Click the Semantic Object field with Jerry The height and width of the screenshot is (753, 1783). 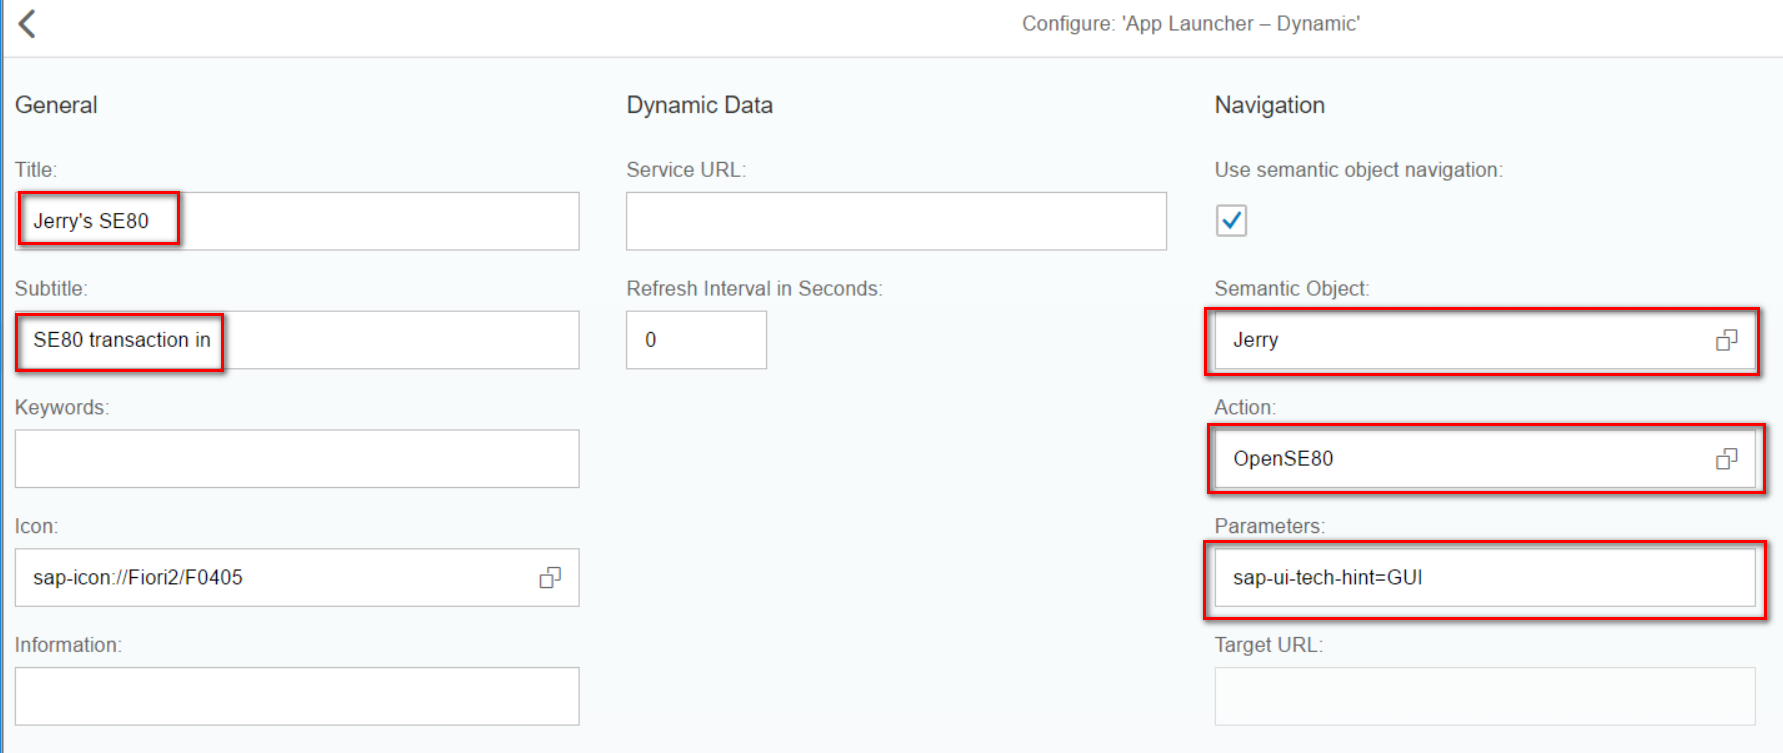point(1460,341)
